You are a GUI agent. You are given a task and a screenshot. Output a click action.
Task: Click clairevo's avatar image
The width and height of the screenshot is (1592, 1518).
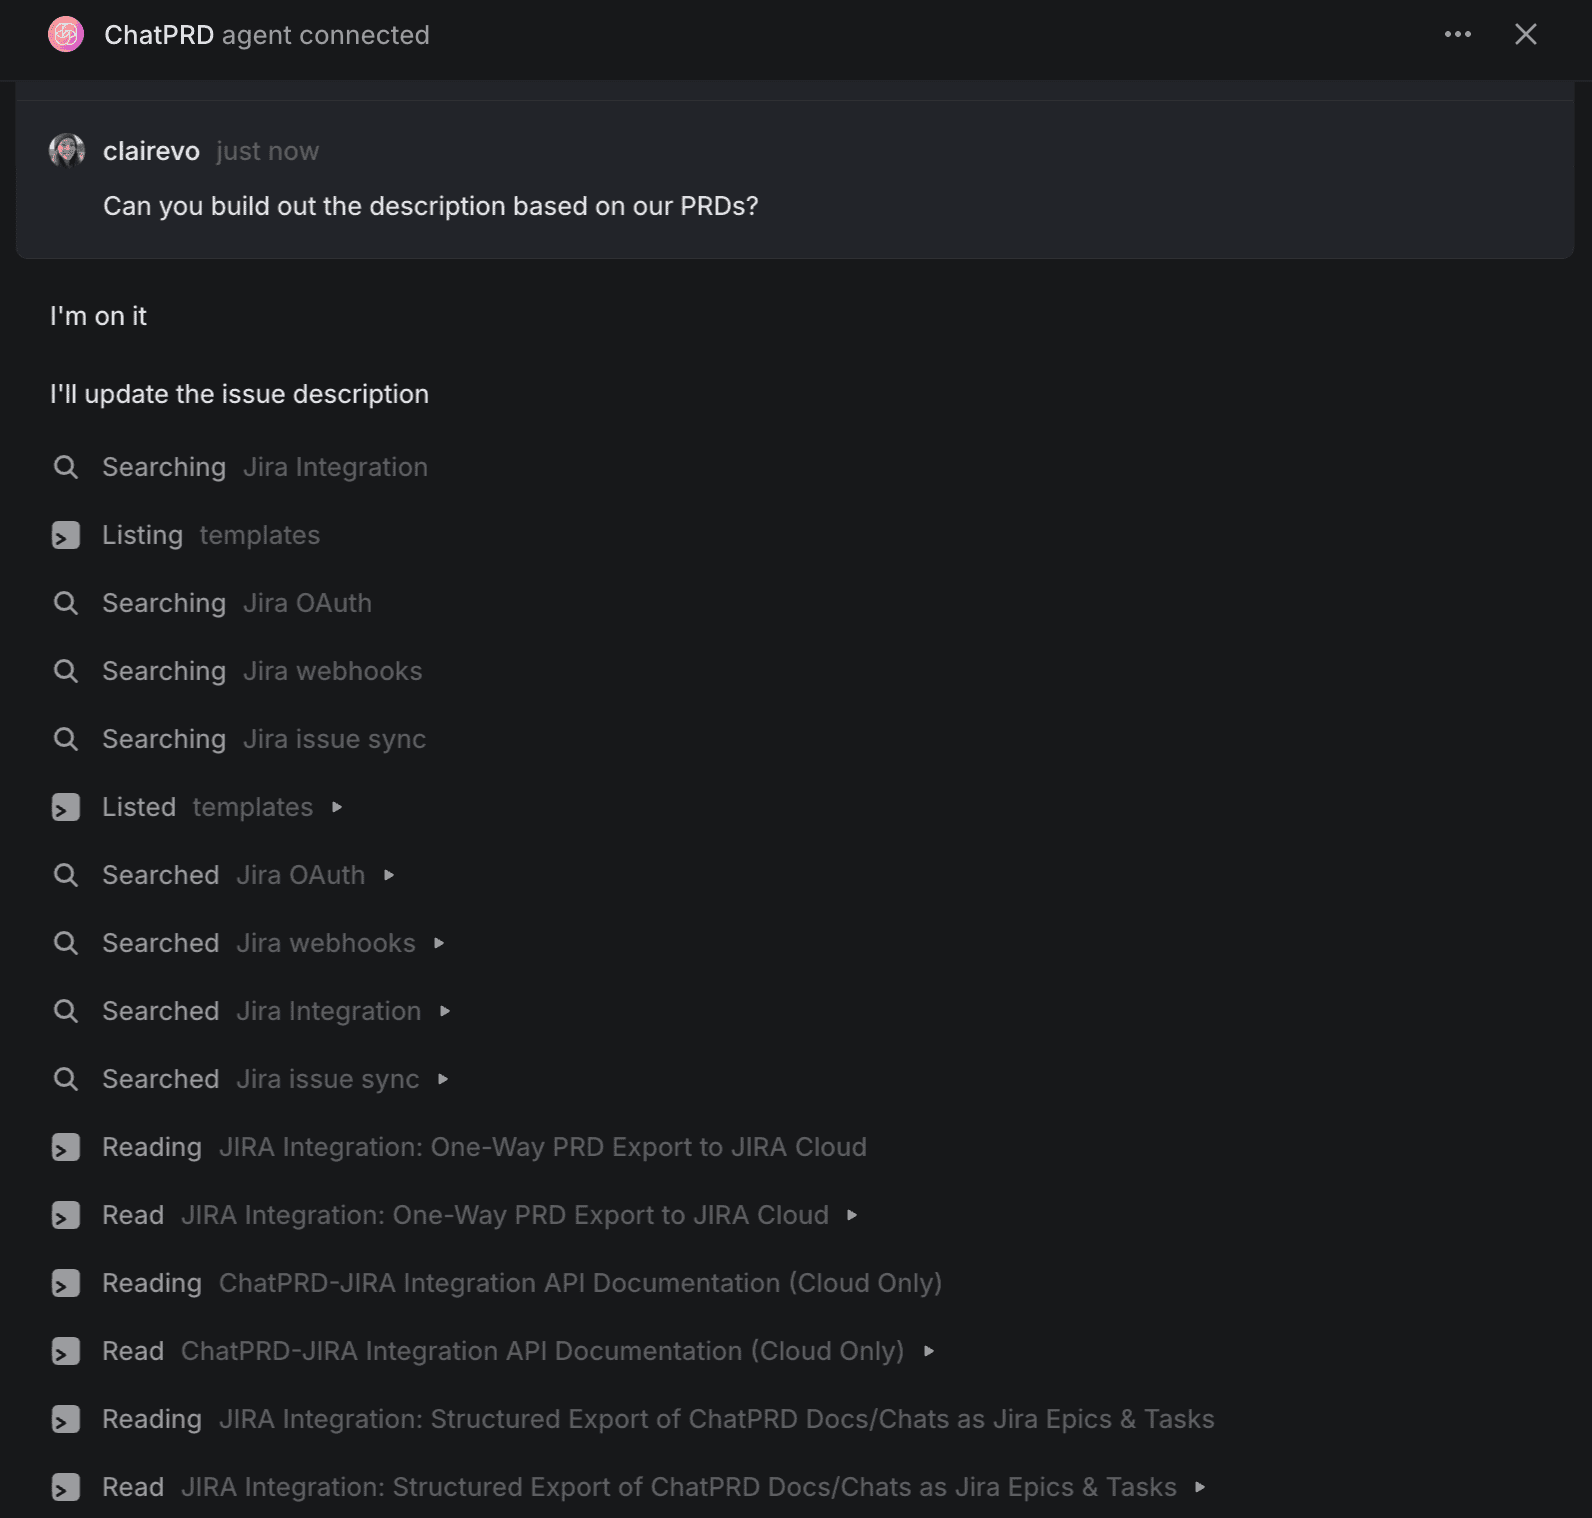67,150
